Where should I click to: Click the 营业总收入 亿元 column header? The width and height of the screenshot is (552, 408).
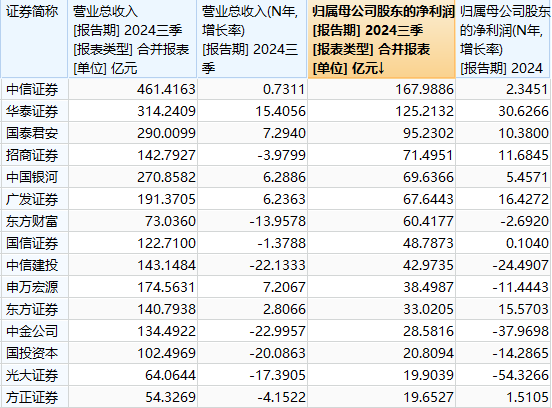pos(133,39)
